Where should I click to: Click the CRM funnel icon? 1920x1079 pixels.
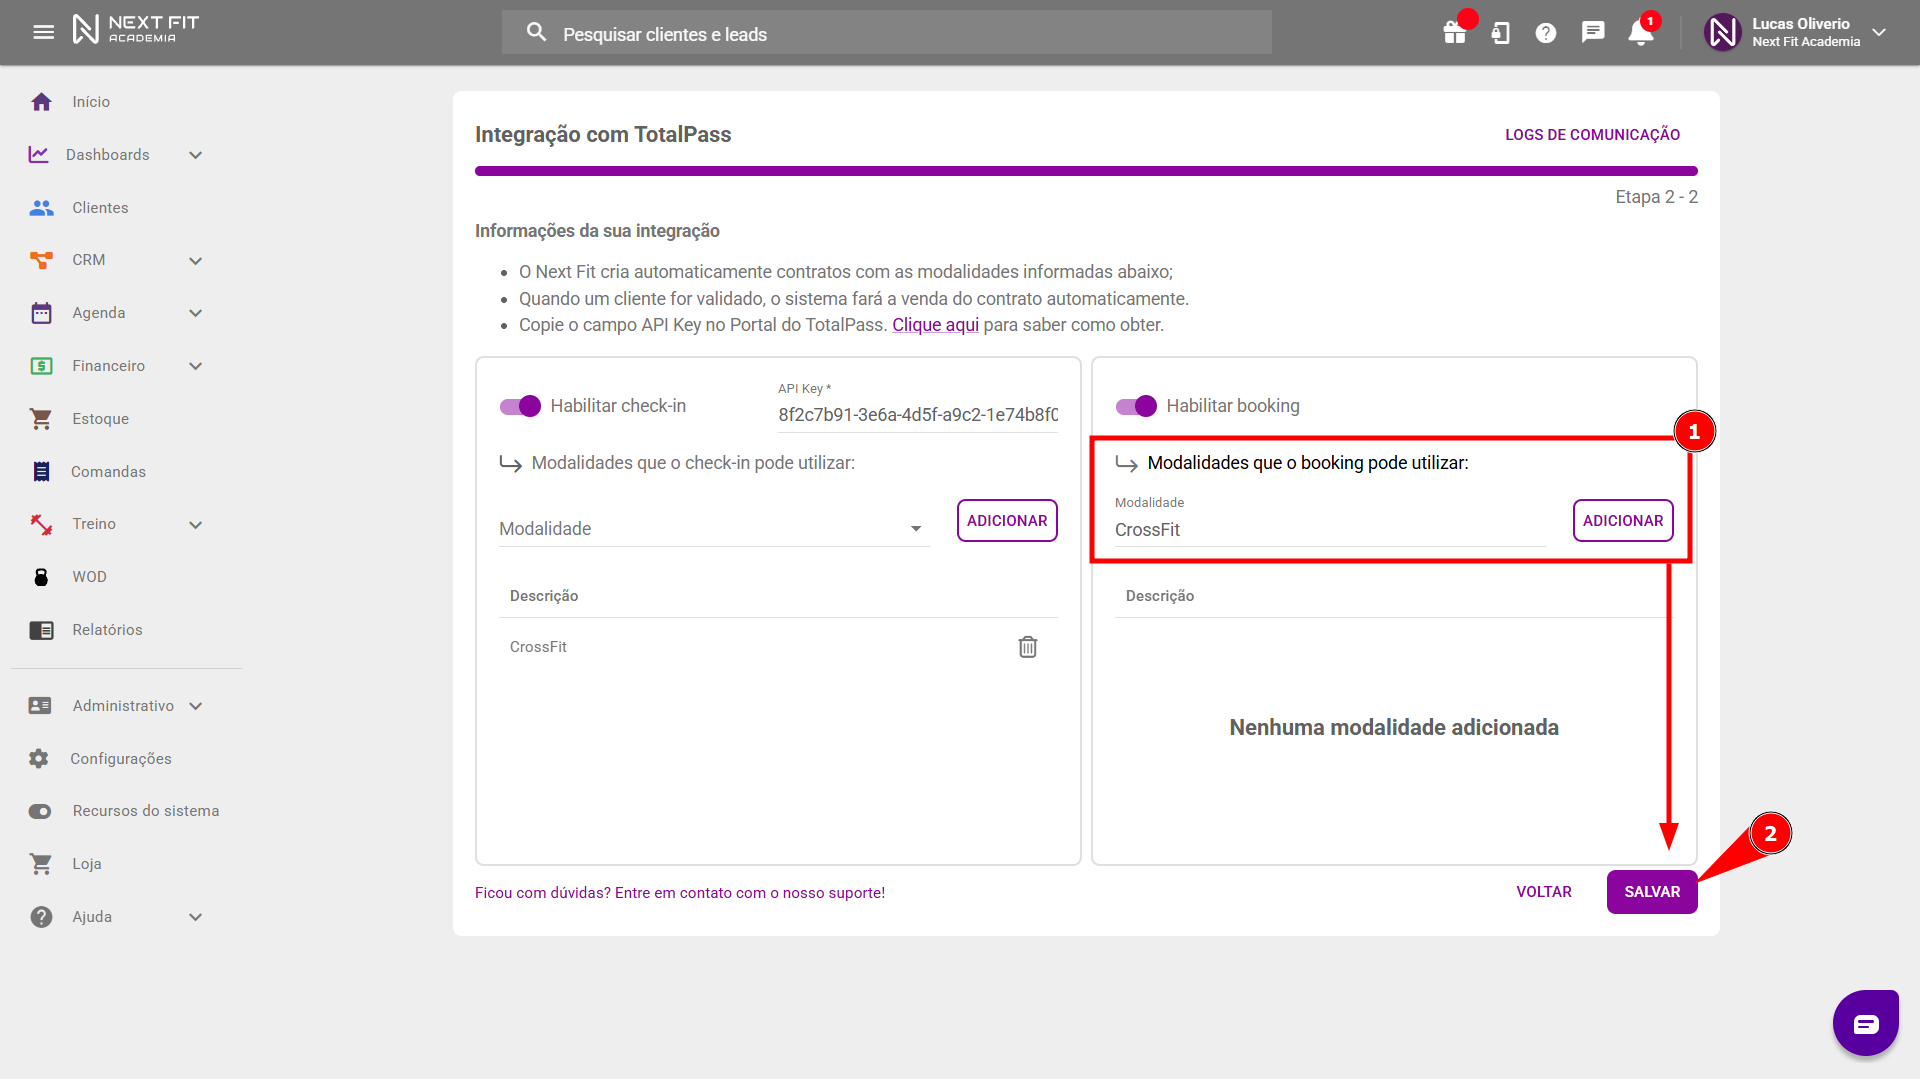pos(41,260)
